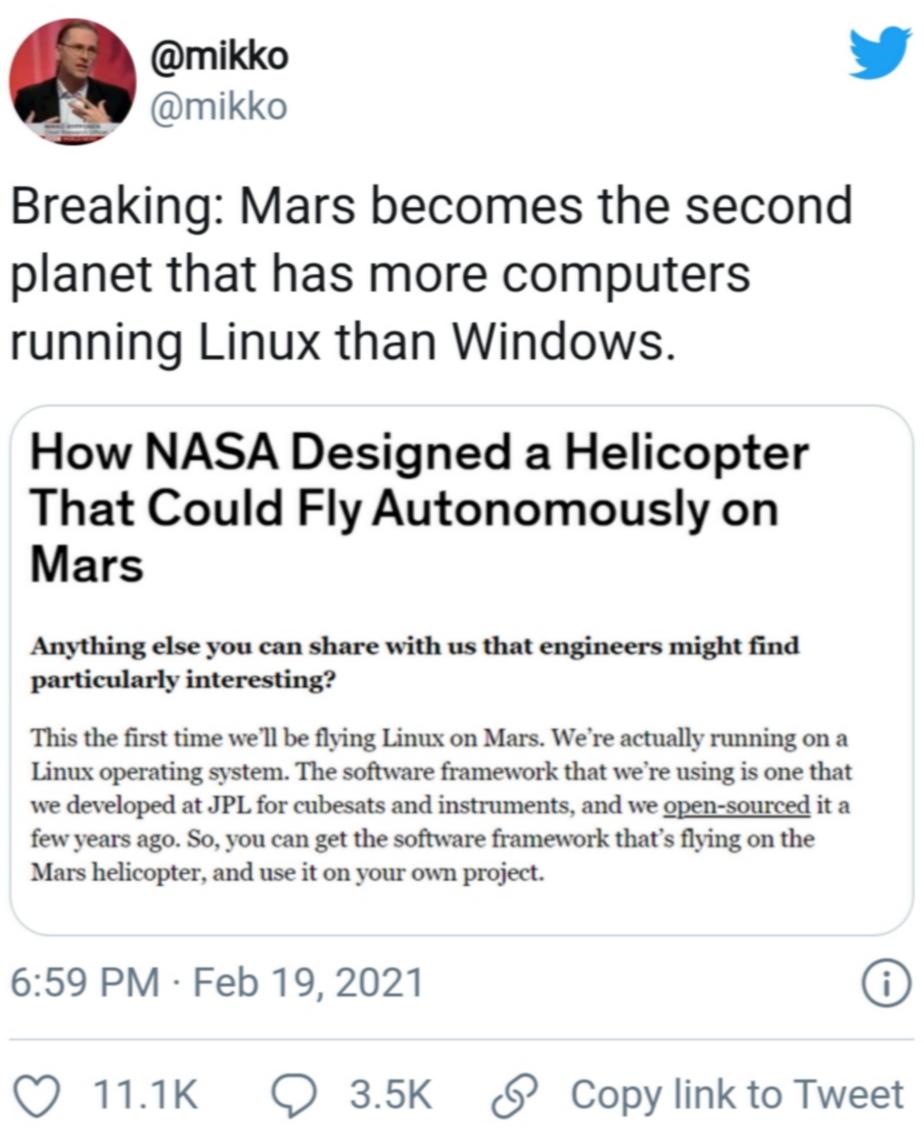Open @mikko's display name
The width and height of the screenshot is (924, 1144).
pyautogui.click(x=220, y=55)
